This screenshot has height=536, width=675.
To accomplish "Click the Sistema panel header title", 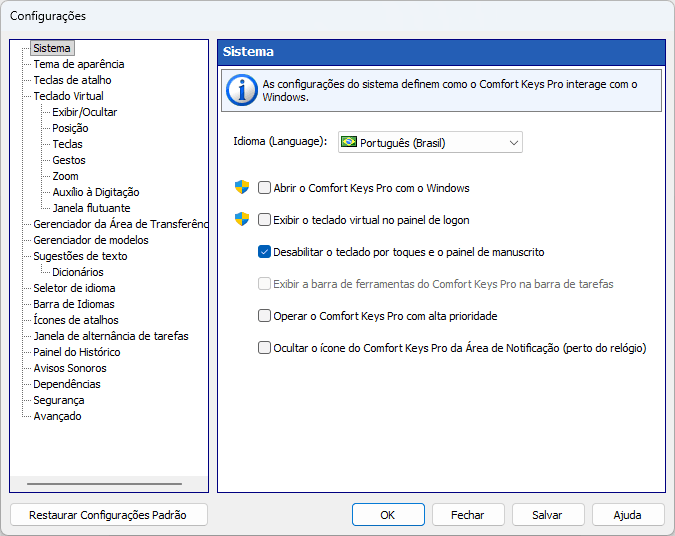I will coord(248,52).
